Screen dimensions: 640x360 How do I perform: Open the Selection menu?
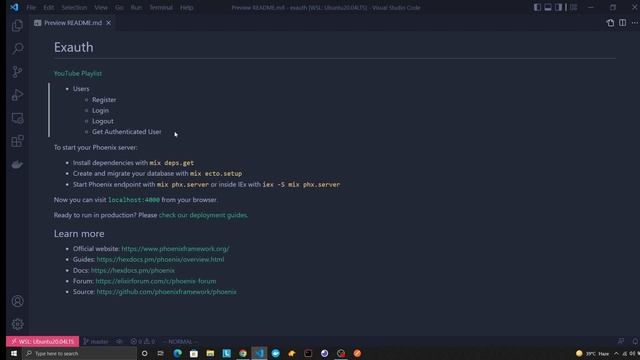(x=74, y=7)
